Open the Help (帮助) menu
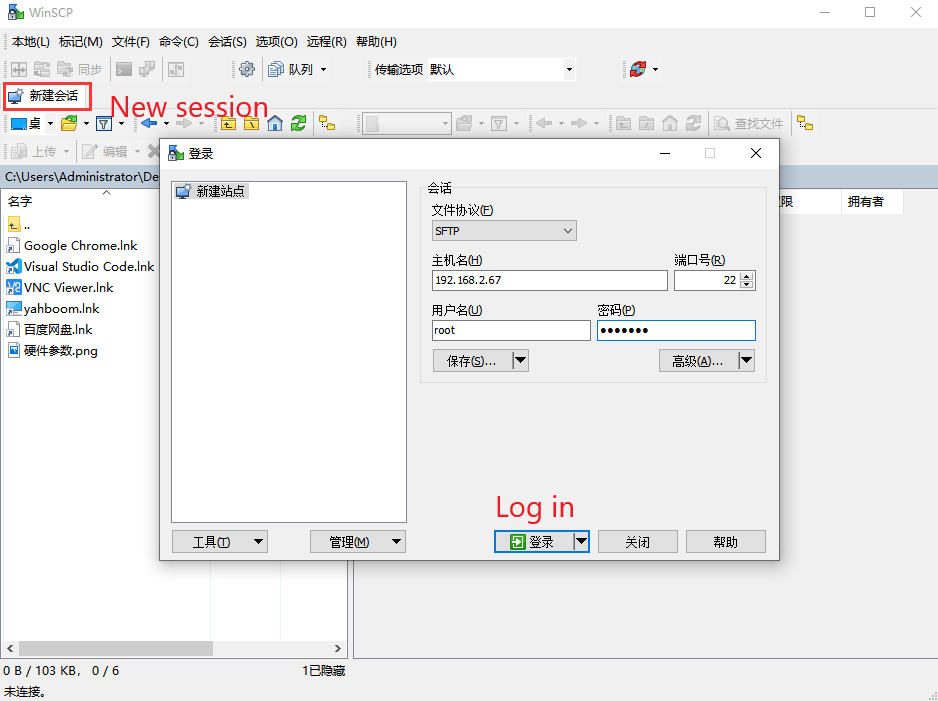Viewport: 938px width, 701px height. (x=376, y=41)
